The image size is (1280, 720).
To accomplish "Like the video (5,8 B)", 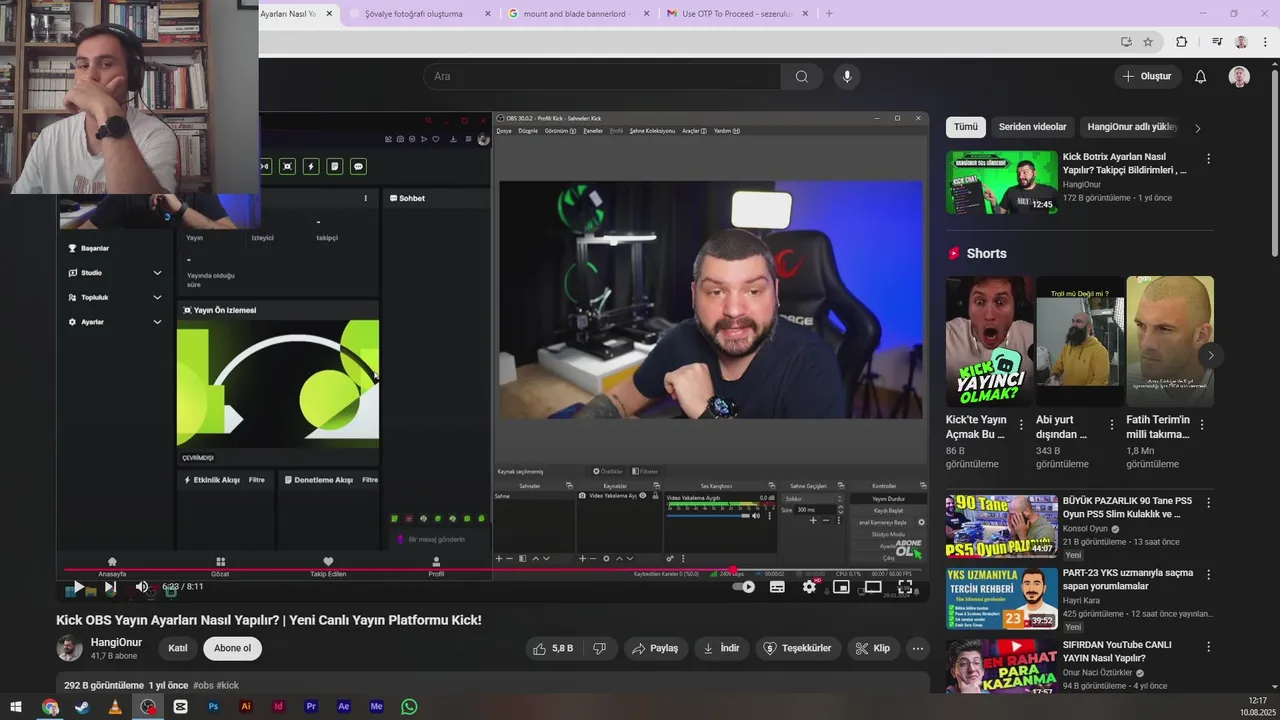I will click(x=553, y=648).
